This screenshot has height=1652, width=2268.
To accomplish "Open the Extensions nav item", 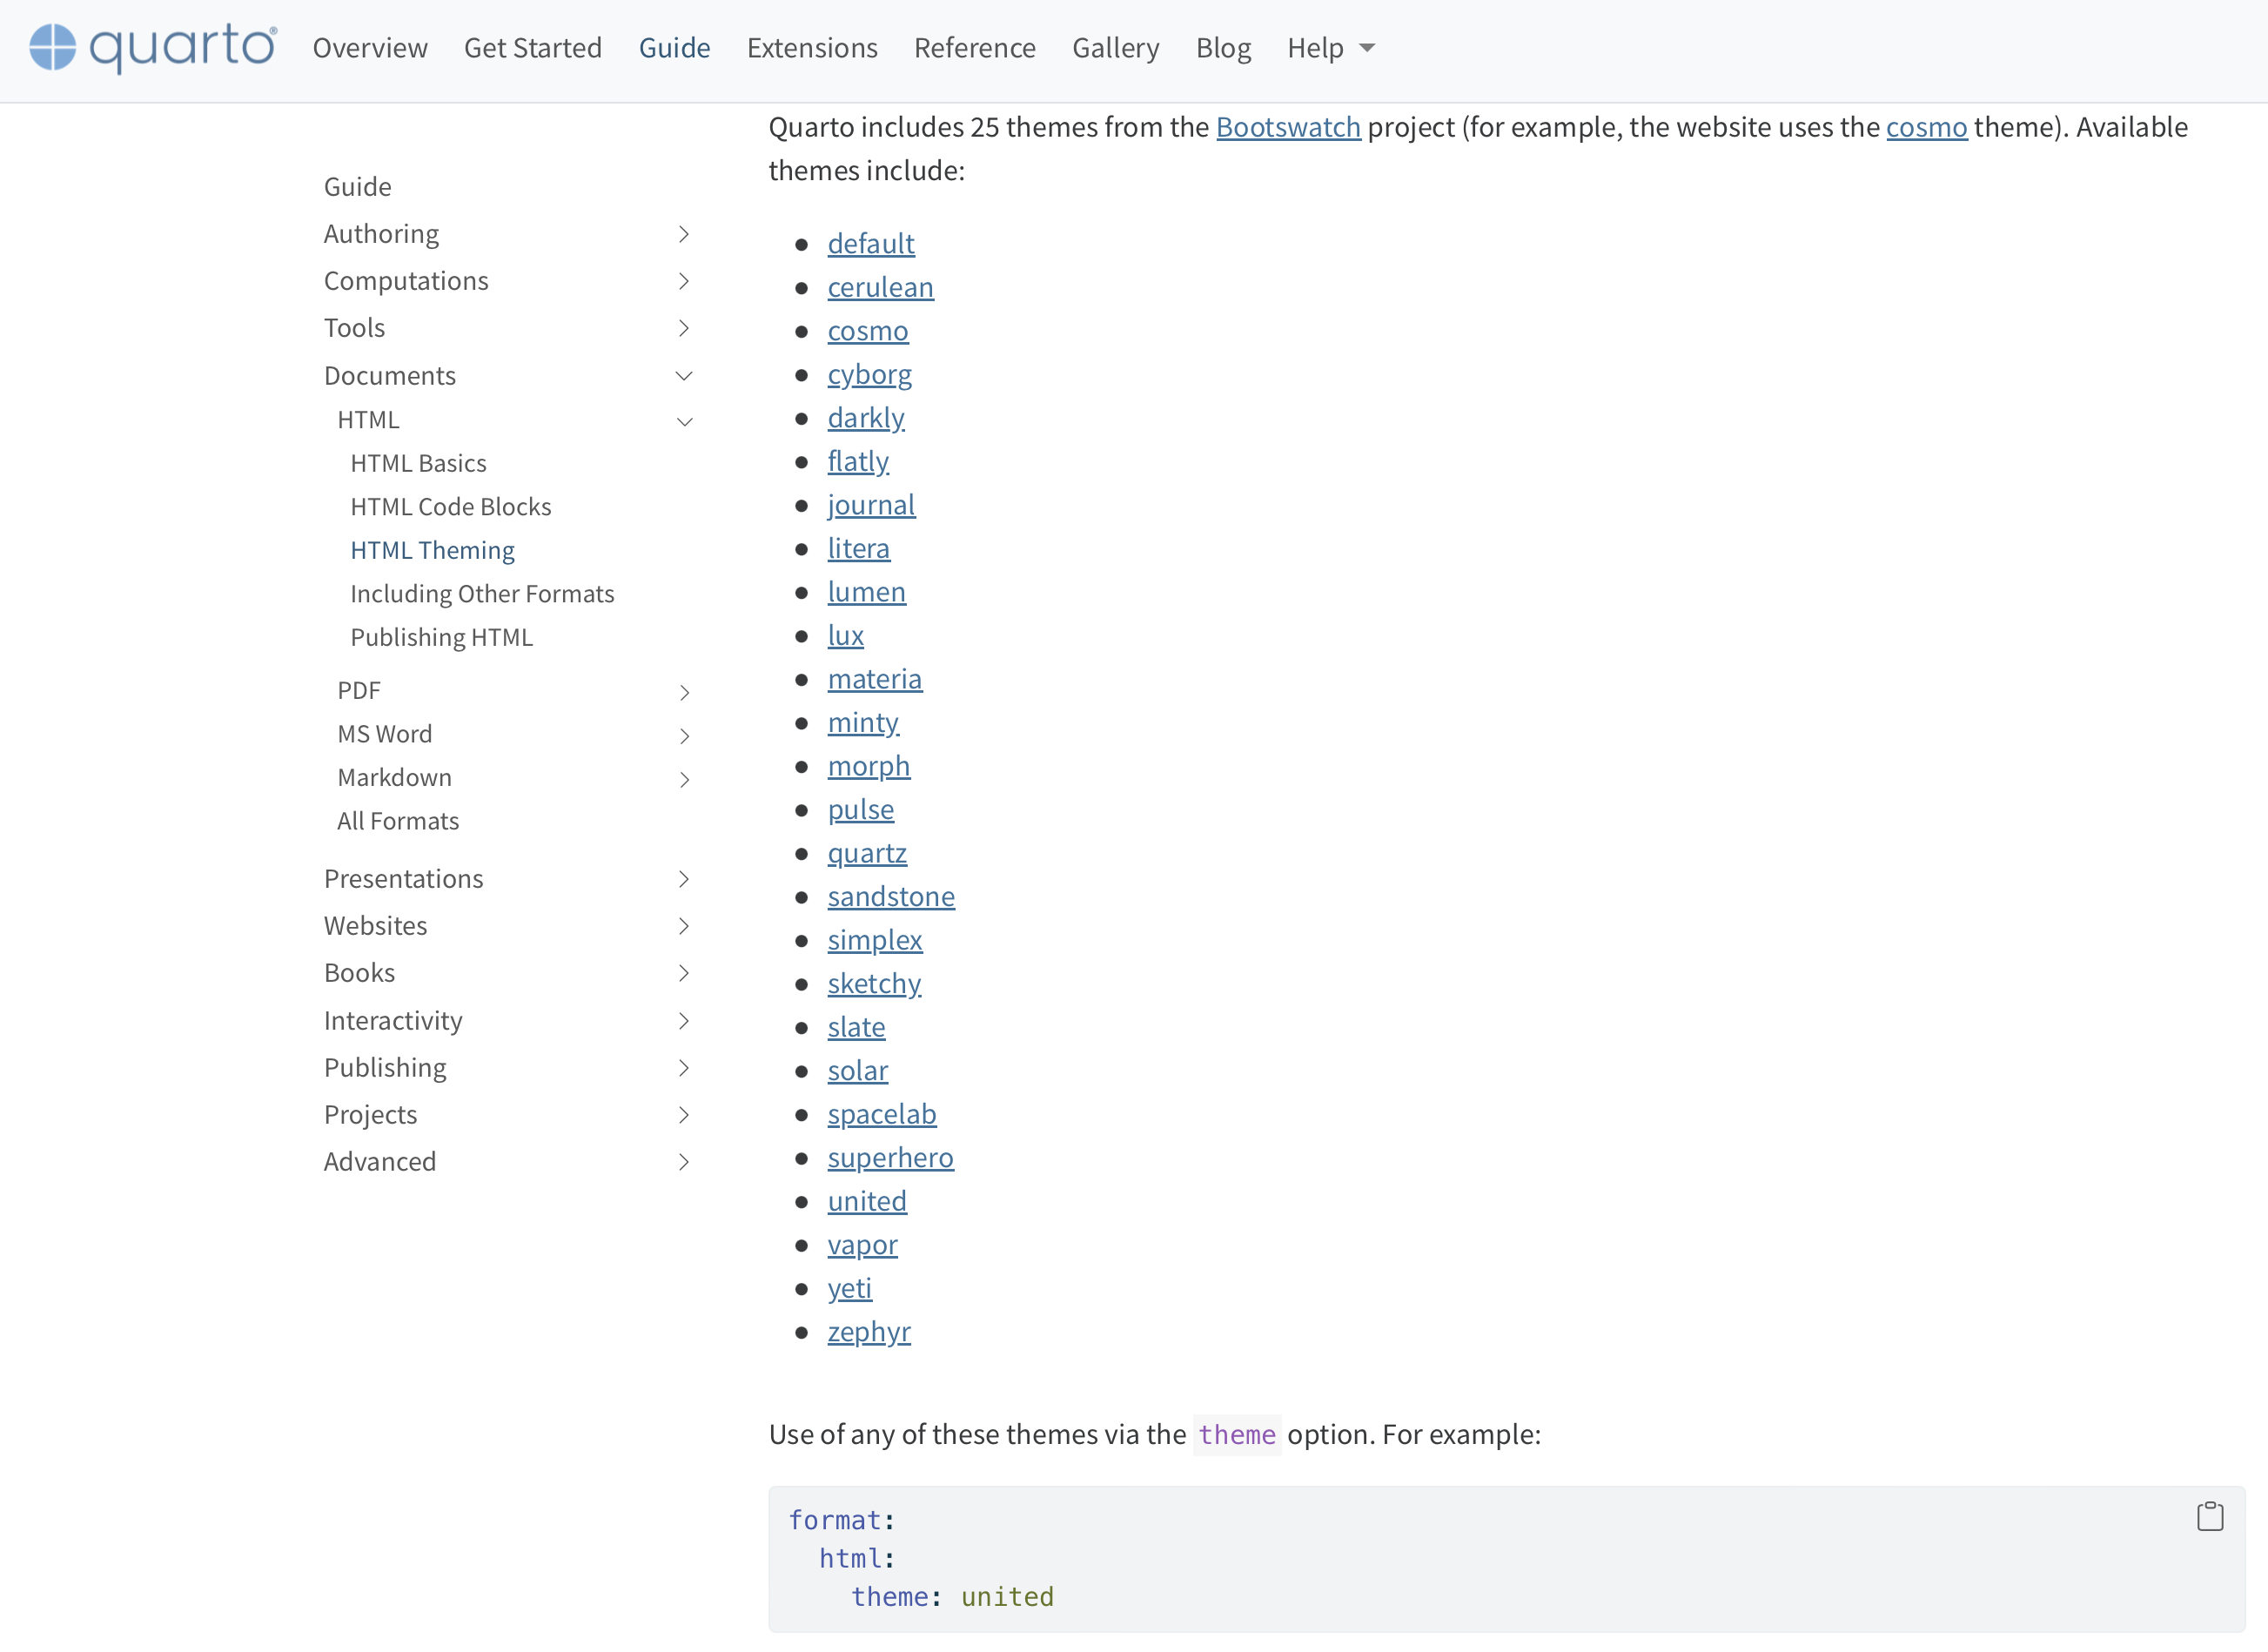I will [811, 47].
